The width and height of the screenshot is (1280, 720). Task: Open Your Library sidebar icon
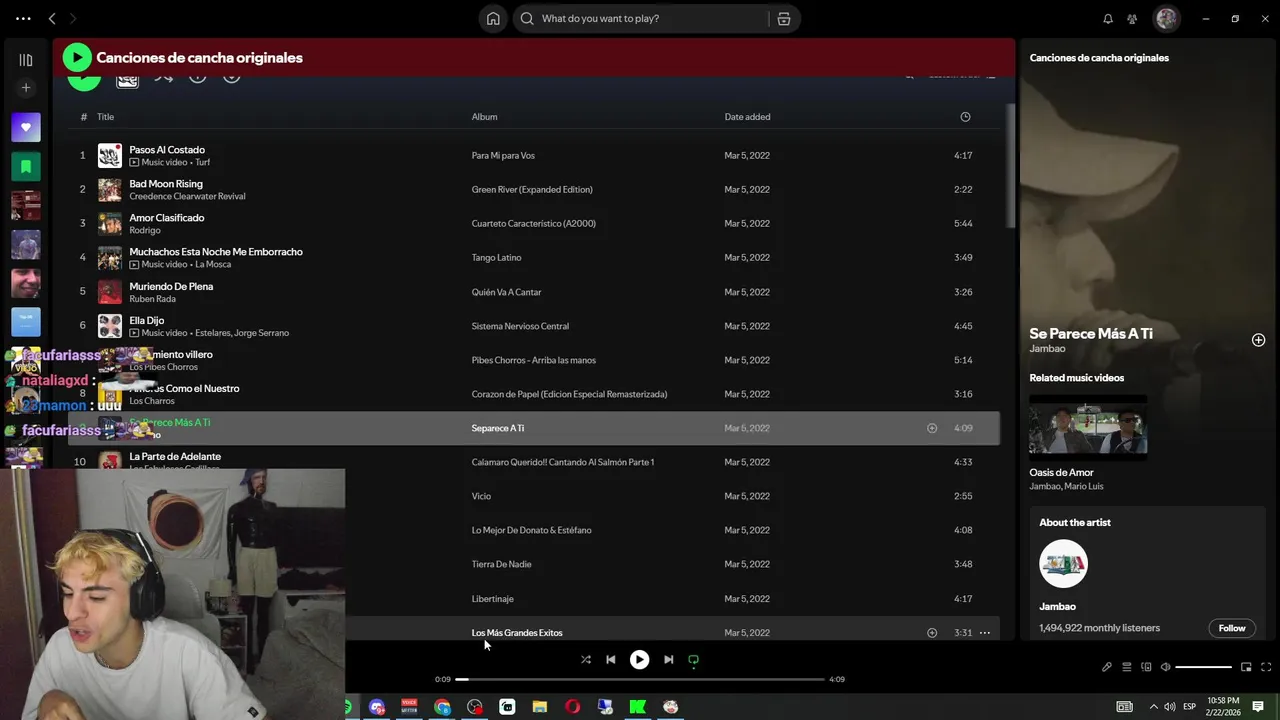[x=26, y=60]
